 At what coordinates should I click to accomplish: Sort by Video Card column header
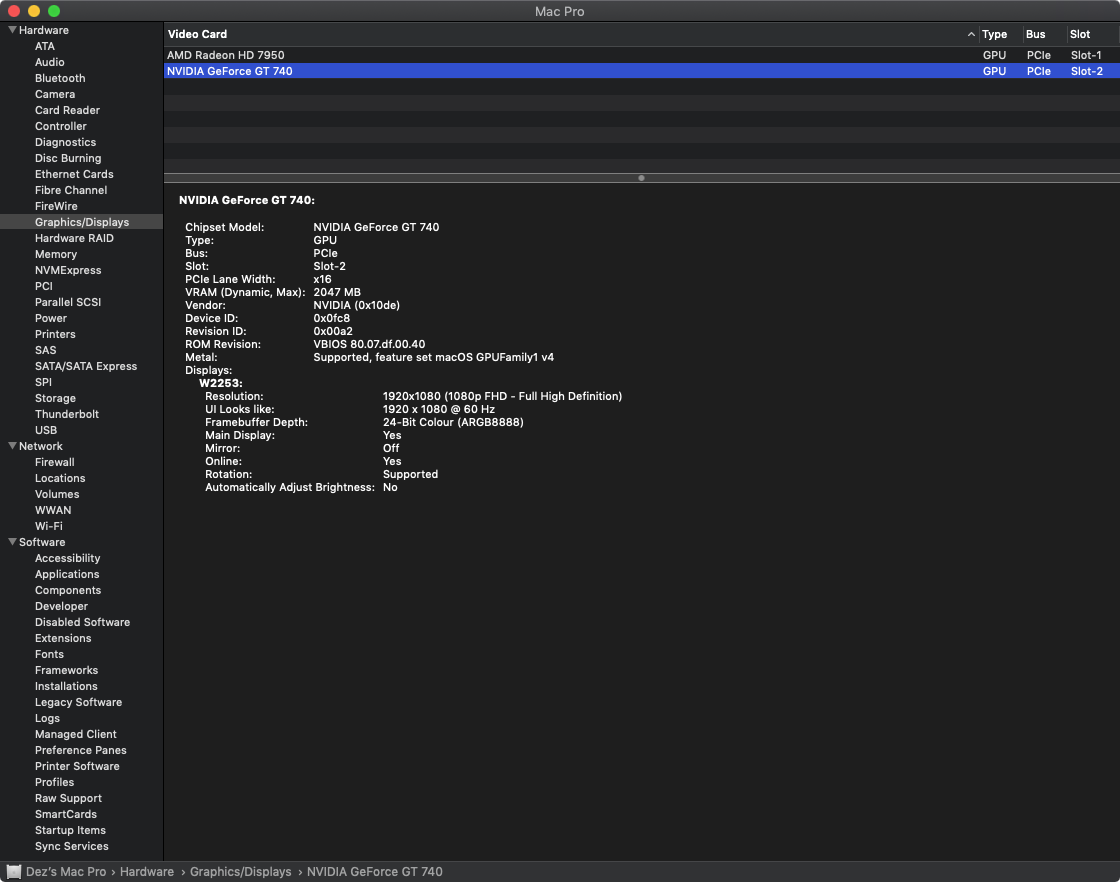(197, 34)
